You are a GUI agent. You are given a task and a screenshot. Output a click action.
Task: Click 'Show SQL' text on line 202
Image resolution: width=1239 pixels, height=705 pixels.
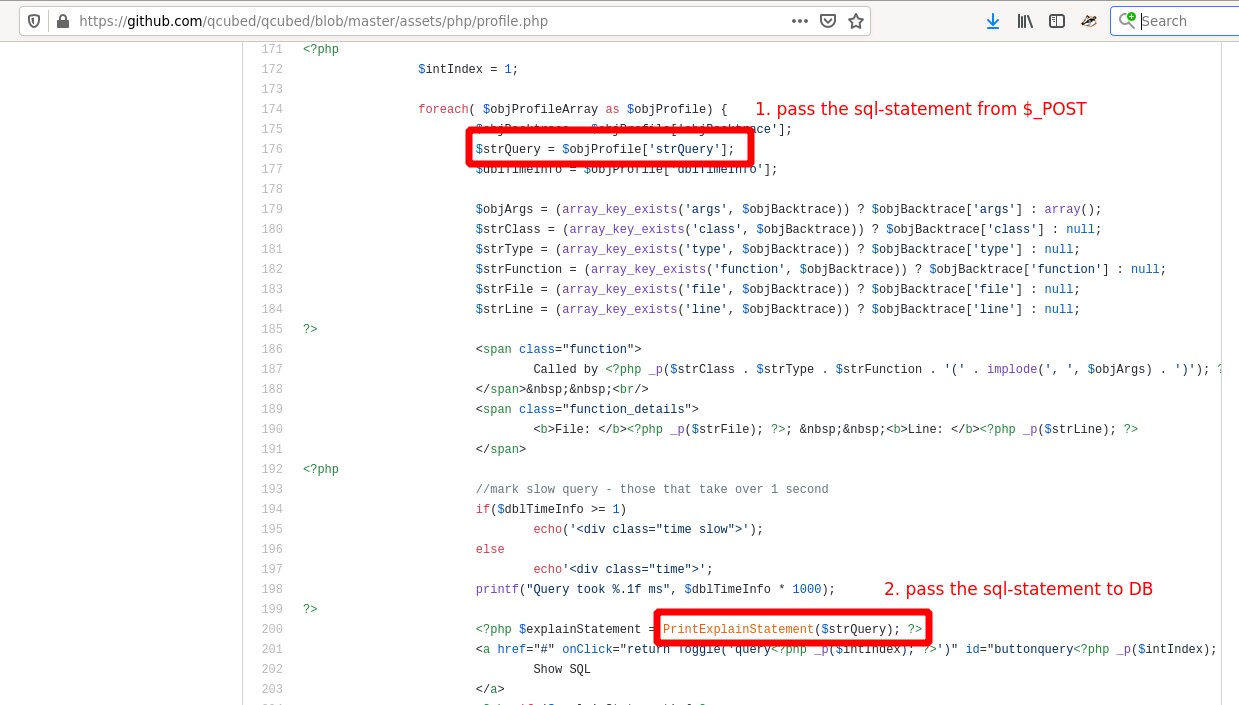click(x=562, y=669)
